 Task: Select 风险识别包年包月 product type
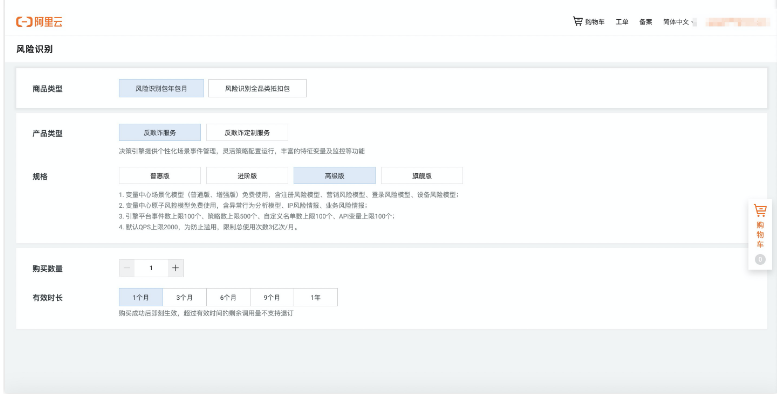coord(162,89)
